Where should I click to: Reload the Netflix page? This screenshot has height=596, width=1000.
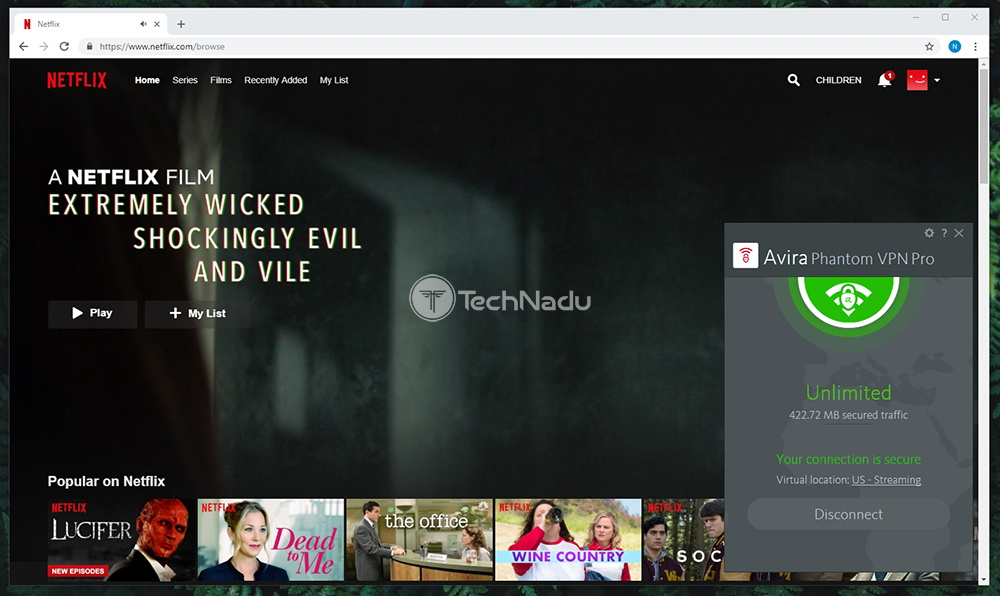(64, 47)
